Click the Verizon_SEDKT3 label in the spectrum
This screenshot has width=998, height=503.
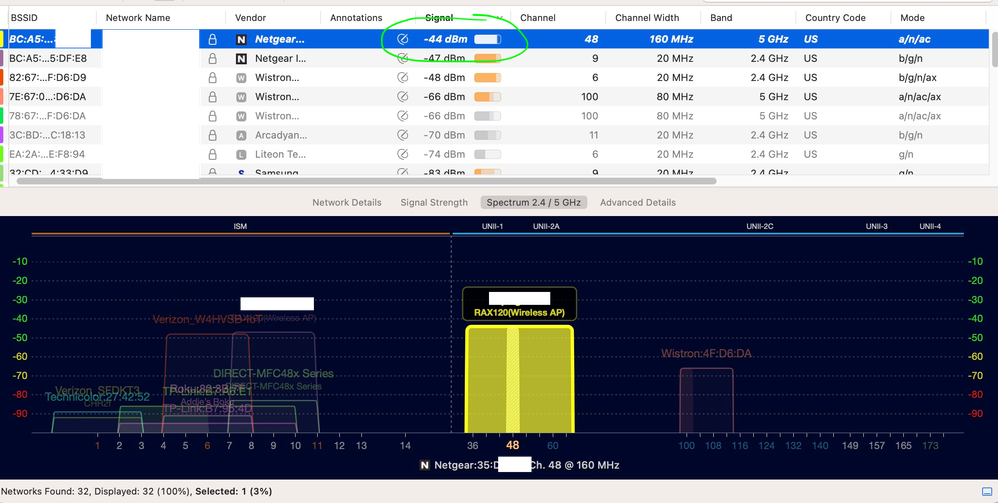97,390
